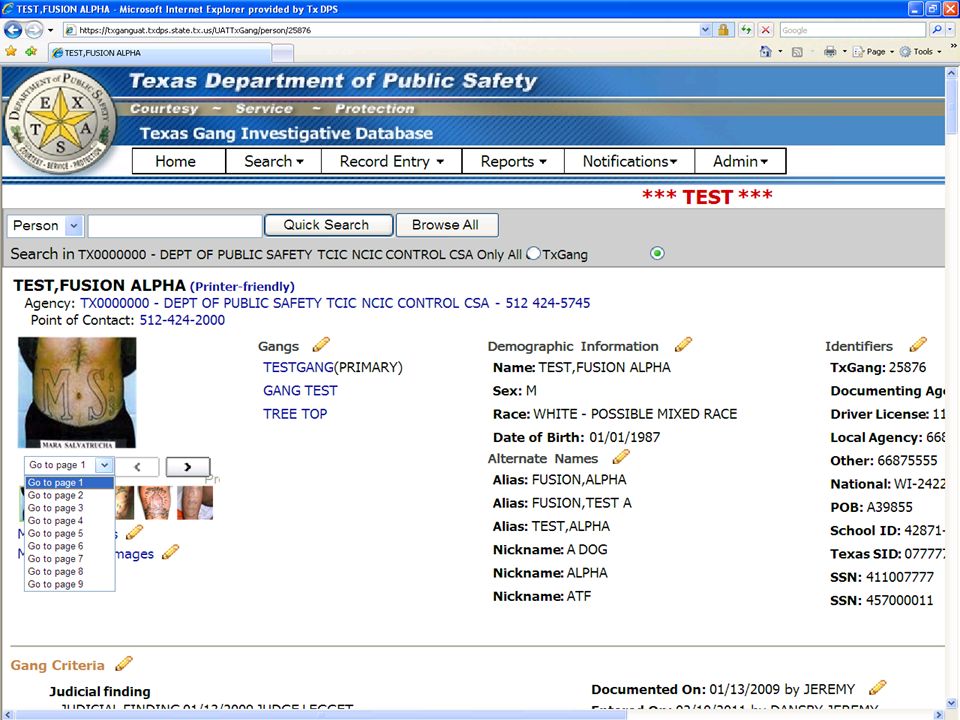Click the security lock icon in address bar

click(723, 29)
